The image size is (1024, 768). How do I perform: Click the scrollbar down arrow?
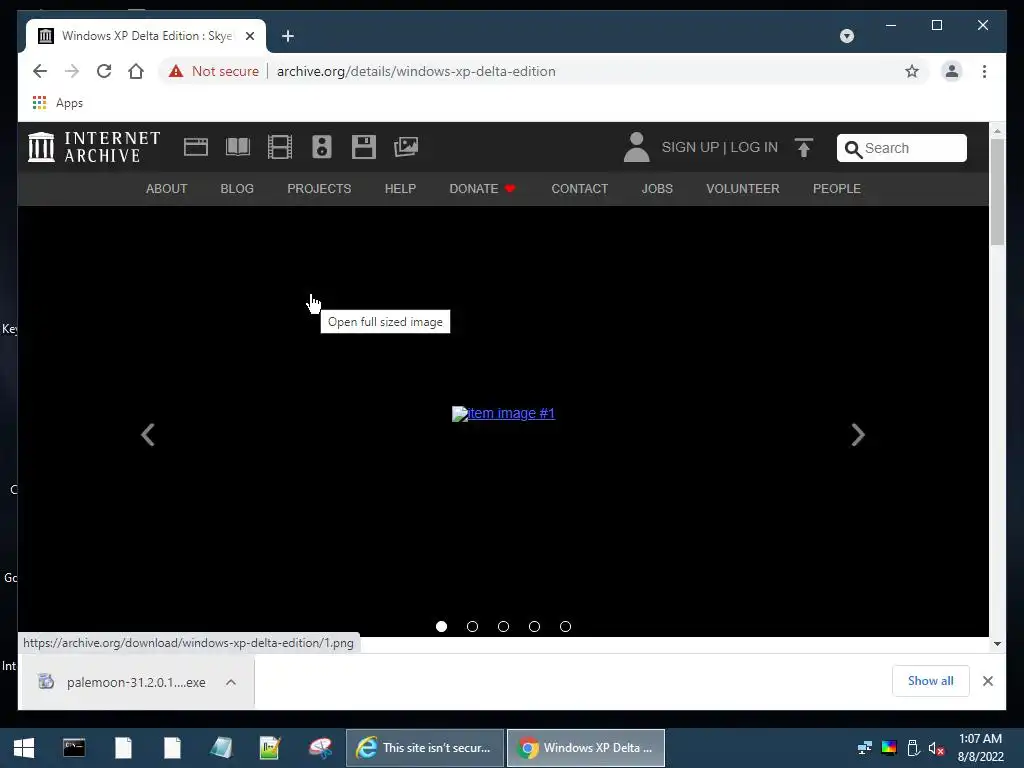coord(997,644)
